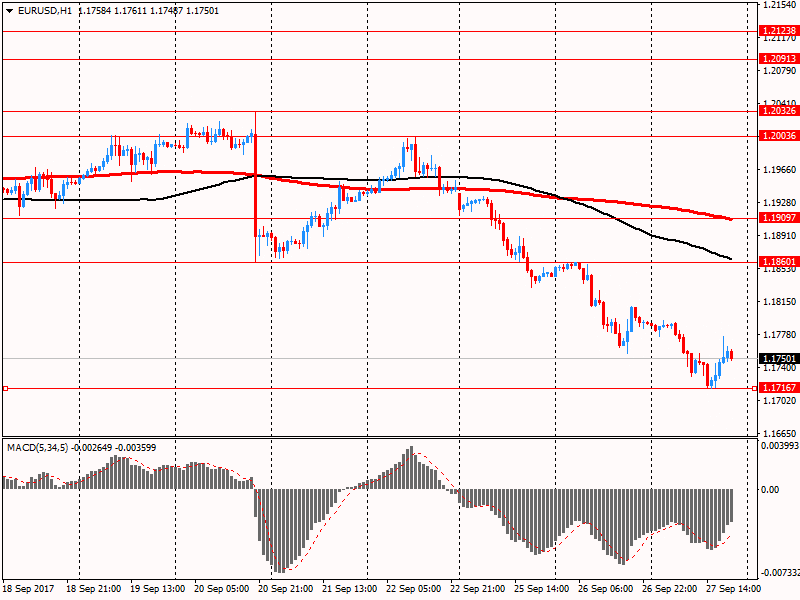Click the 20 Sep 21:00 time label
The width and height of the screenshot is (800, 600).
coord(286,589)
